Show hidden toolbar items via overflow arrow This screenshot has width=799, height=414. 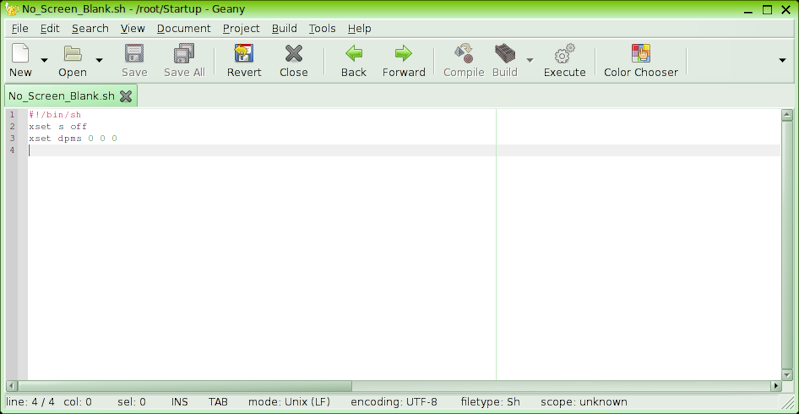click(783, 60)
